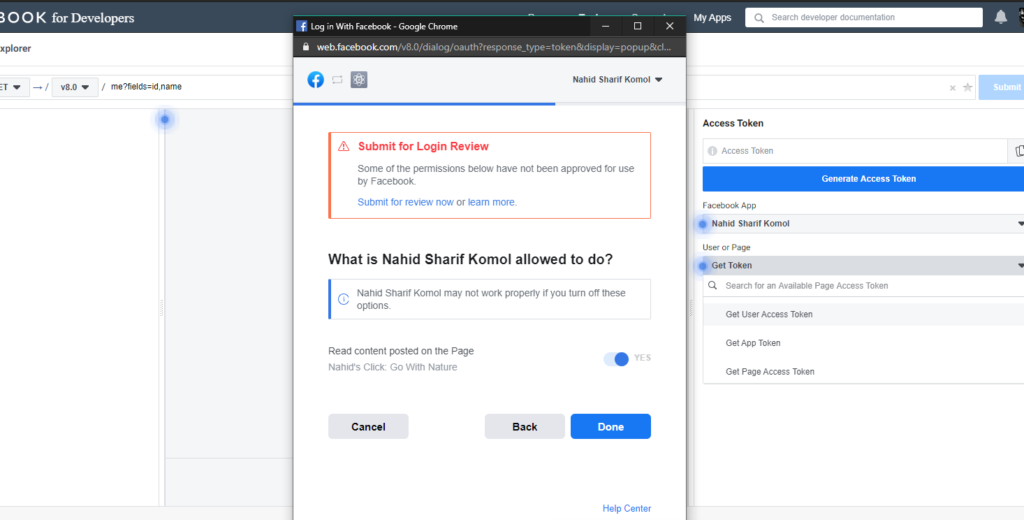Click the padlock icon in the popup address bar

pos(305,47)
